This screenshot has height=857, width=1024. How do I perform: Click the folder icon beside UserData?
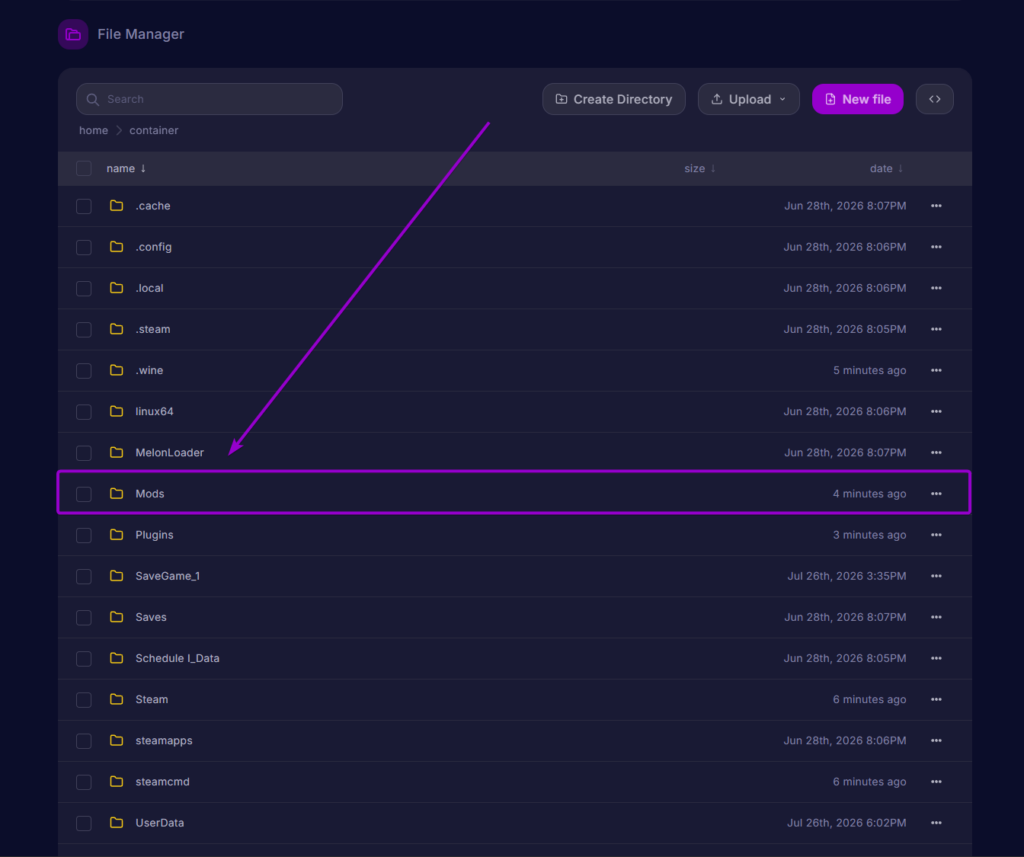[116, 822]
